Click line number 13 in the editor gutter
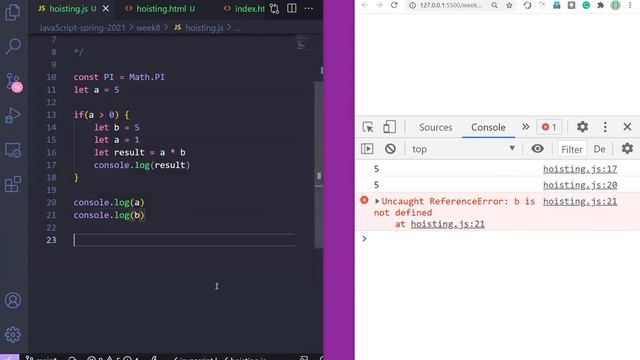 pyautogui.click(x=51, y=115)
